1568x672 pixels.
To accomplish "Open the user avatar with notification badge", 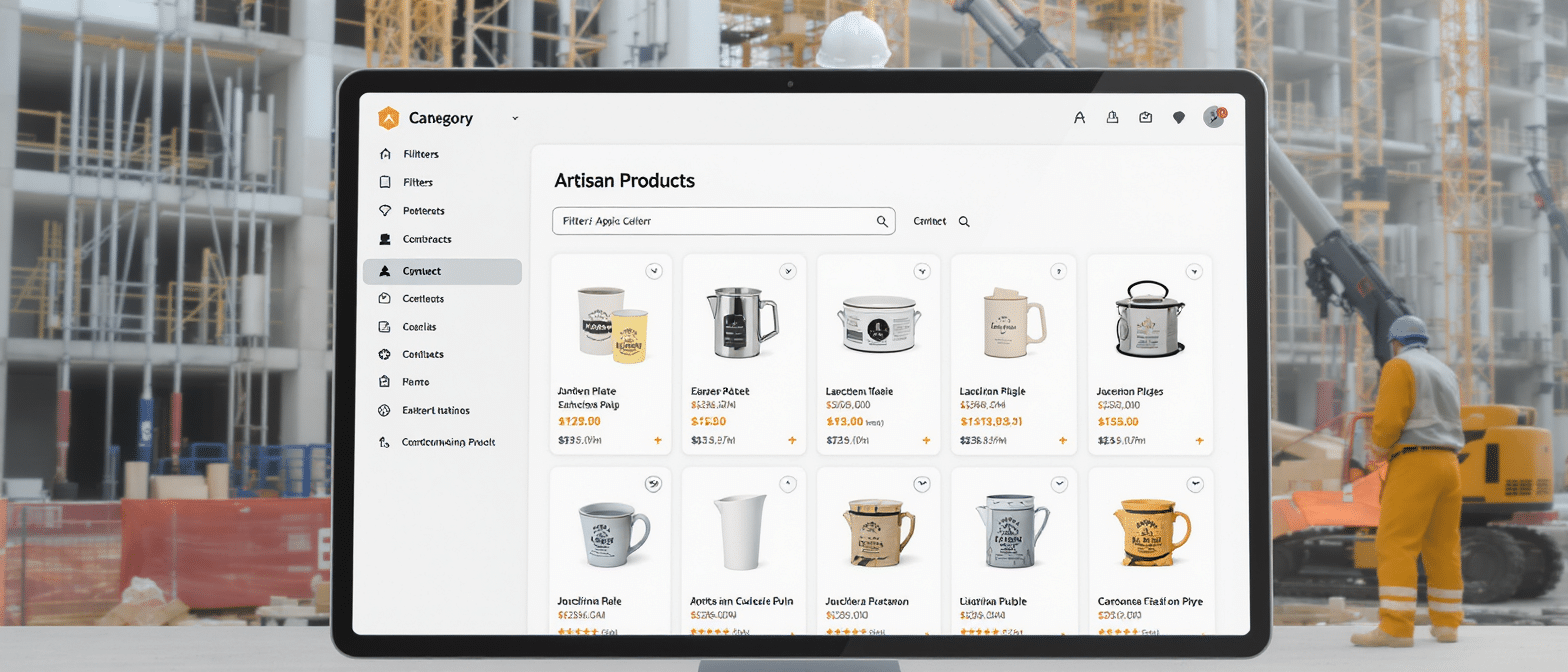I will pos(1214,117).
